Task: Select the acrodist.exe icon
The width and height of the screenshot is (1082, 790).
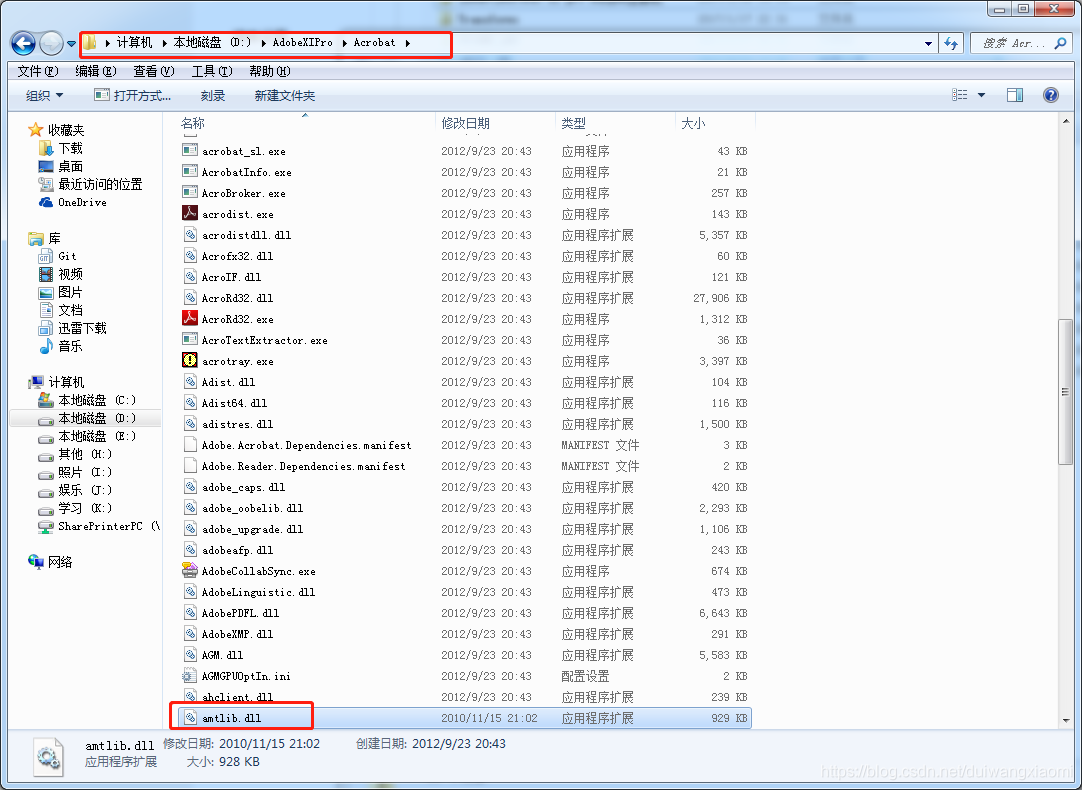Action: [x=190, y=213]
